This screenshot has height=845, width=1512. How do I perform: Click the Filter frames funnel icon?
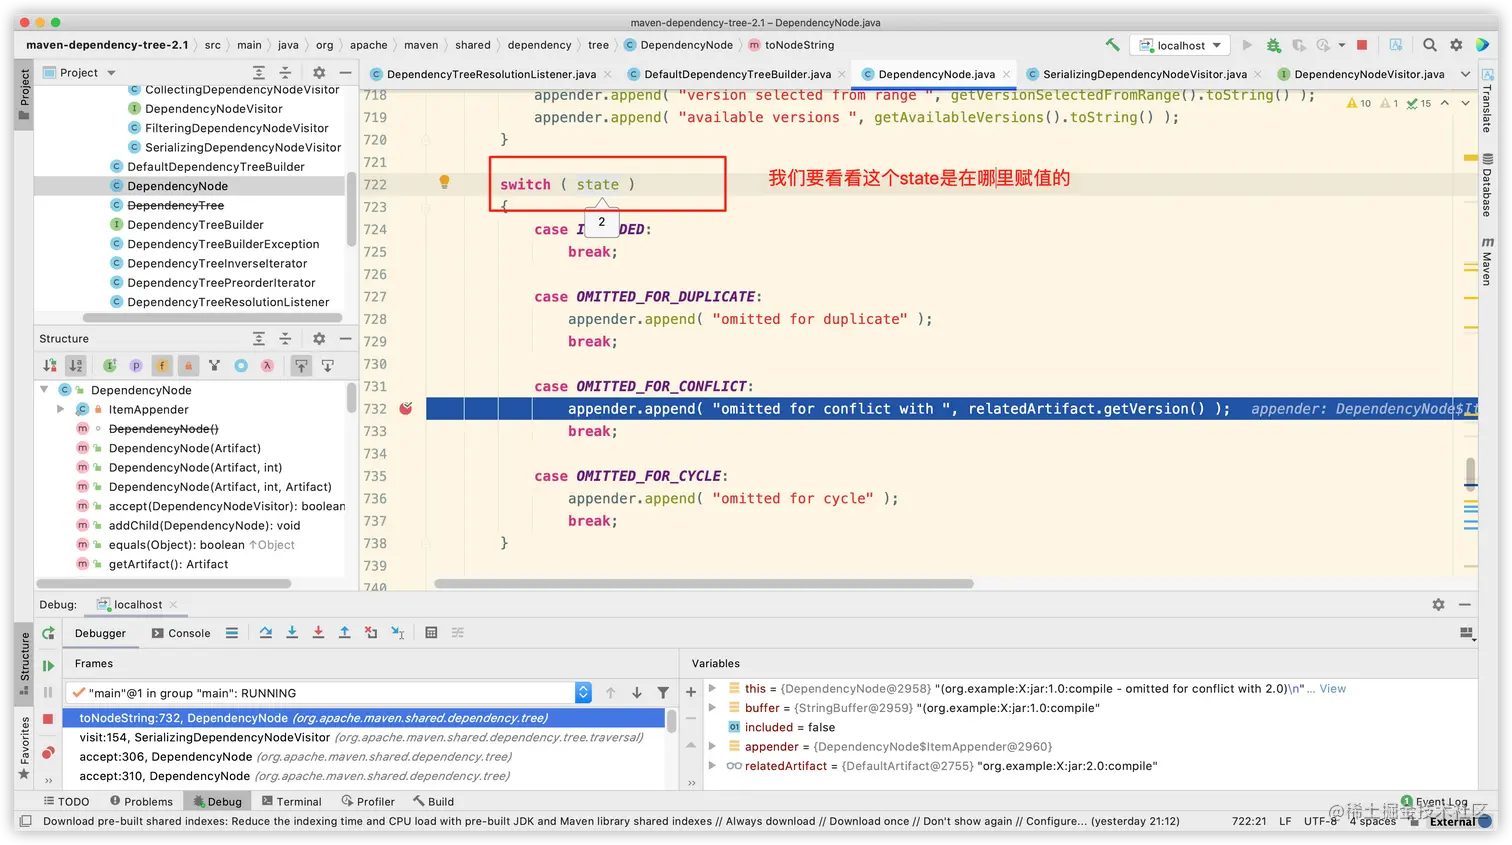point(663,693)
